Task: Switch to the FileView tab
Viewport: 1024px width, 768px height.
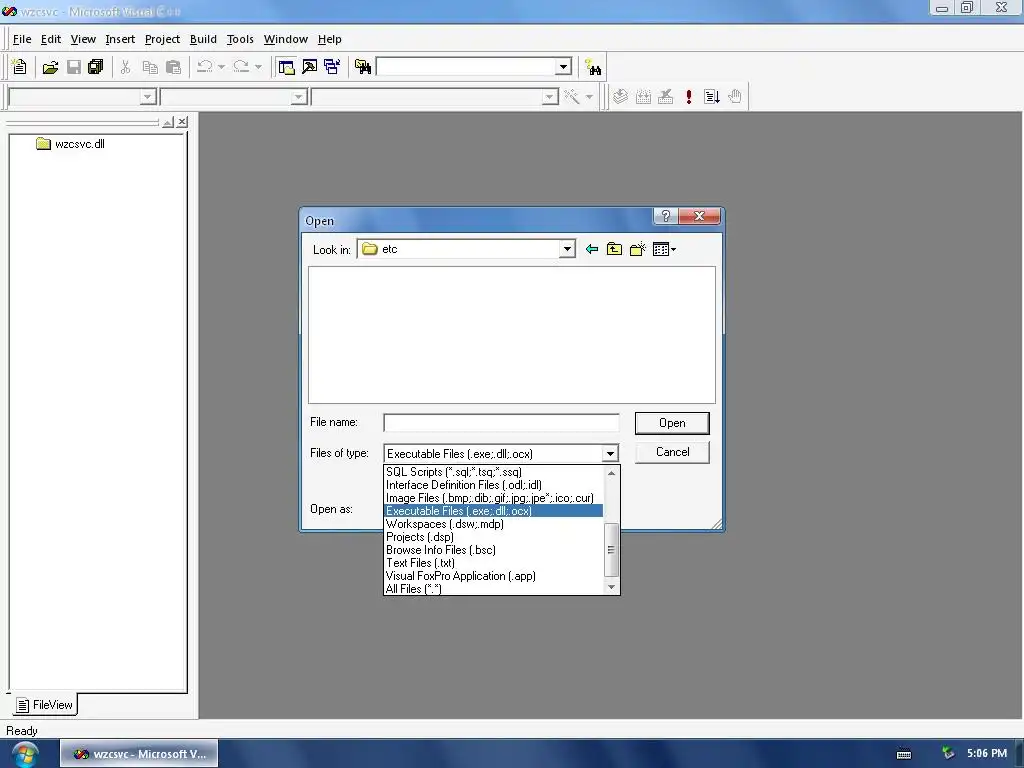Action: click(44, 705)
